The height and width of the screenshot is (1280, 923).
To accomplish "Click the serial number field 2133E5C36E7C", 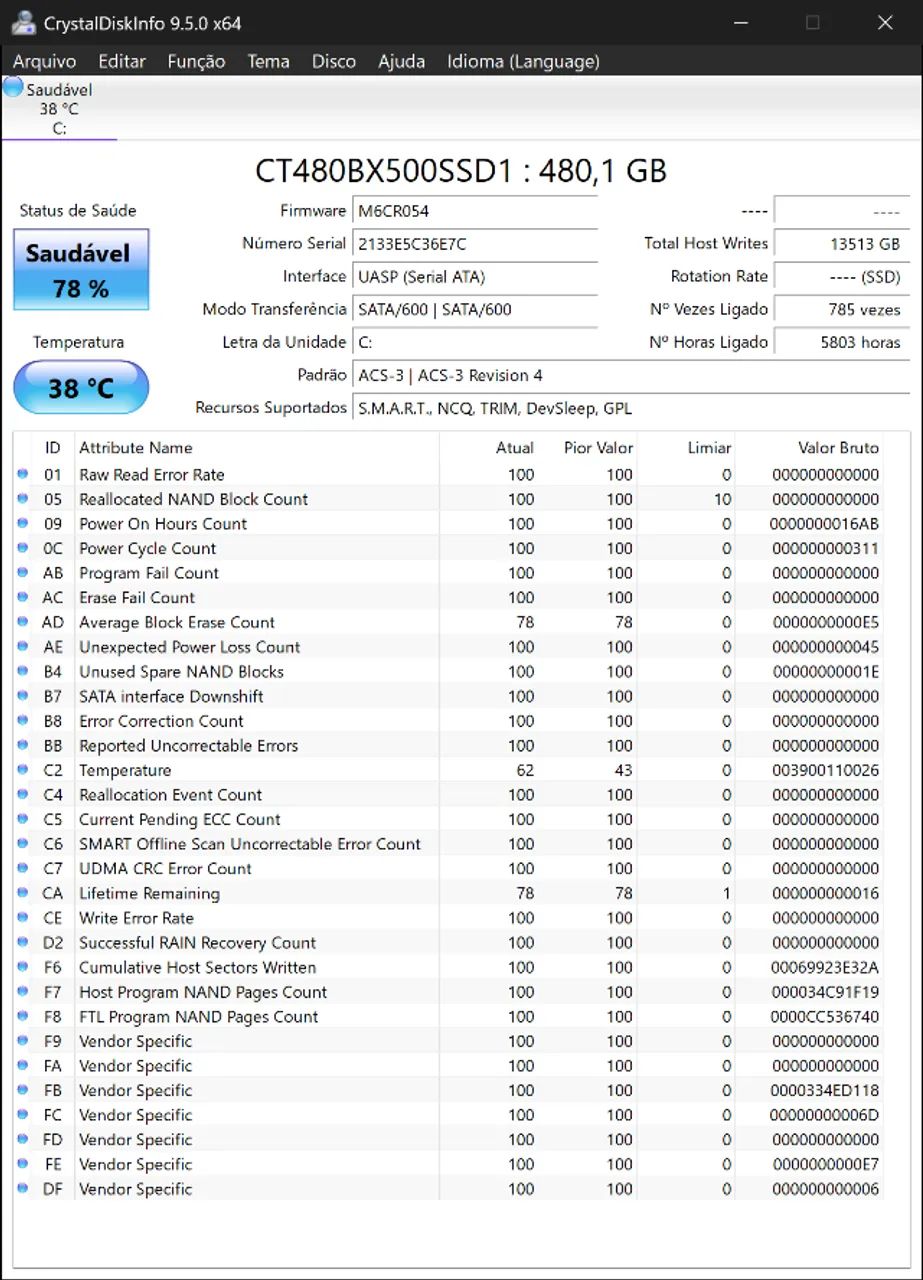I will [476, 244].
